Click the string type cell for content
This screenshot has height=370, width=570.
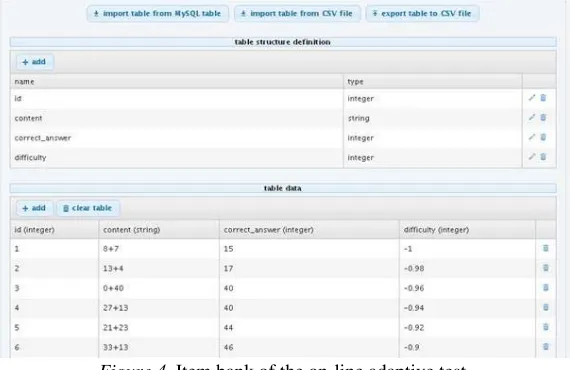click(433, 118)
